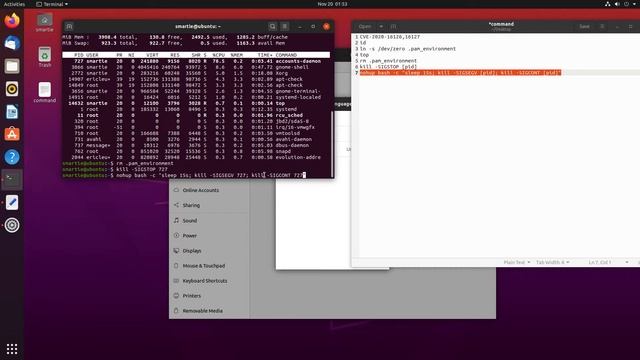The height and width of the screenshot is (360, 640).
Task: Click the Save button in gedit
Action: 584,27
